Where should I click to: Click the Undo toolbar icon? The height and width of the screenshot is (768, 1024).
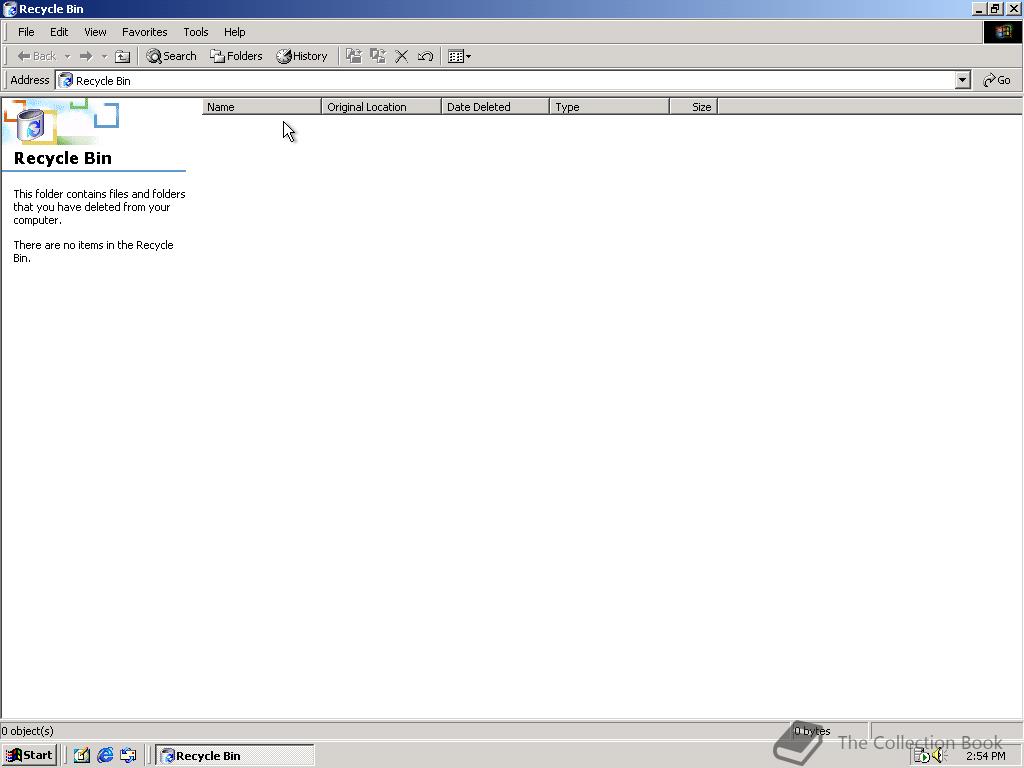[425, 56]
